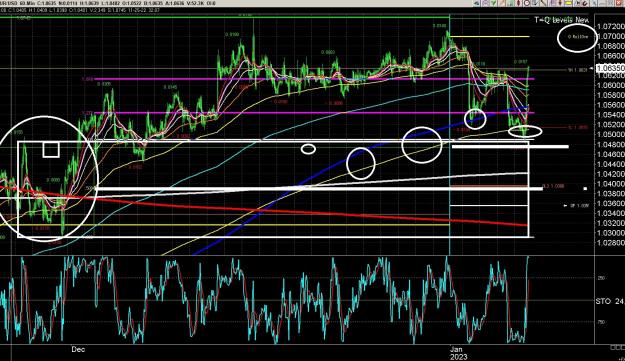Click the 1.05400 price axis label

tap(610, 115)
